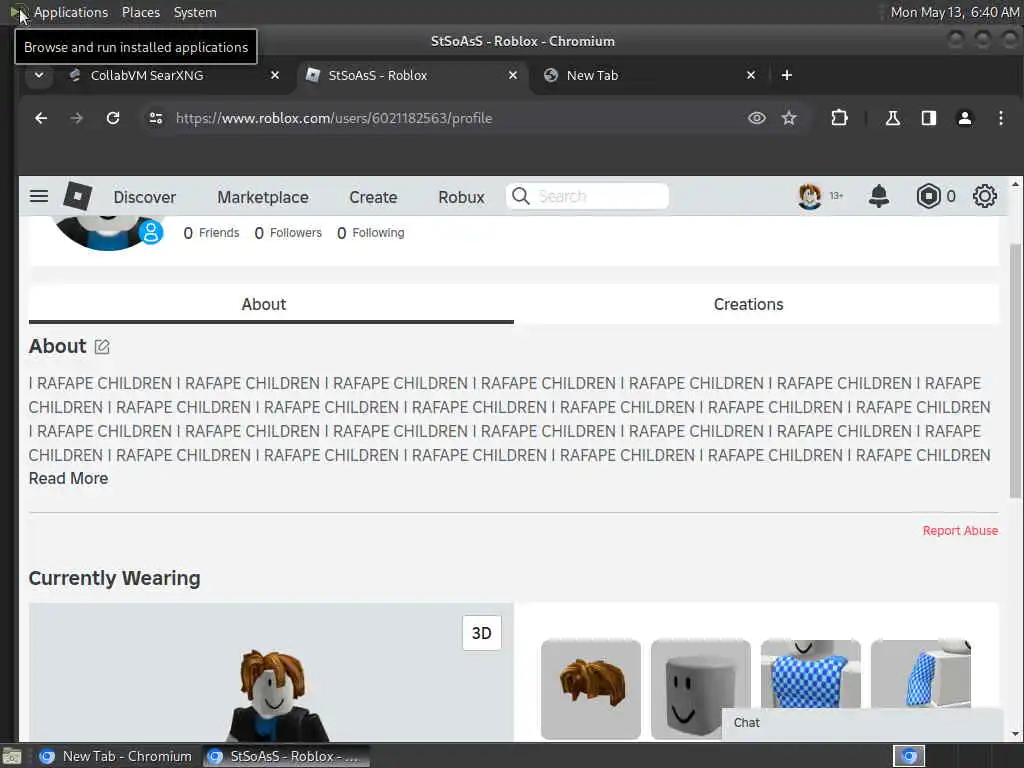
Task: Click the 0 Followers count
Action: tap(288, 232)
